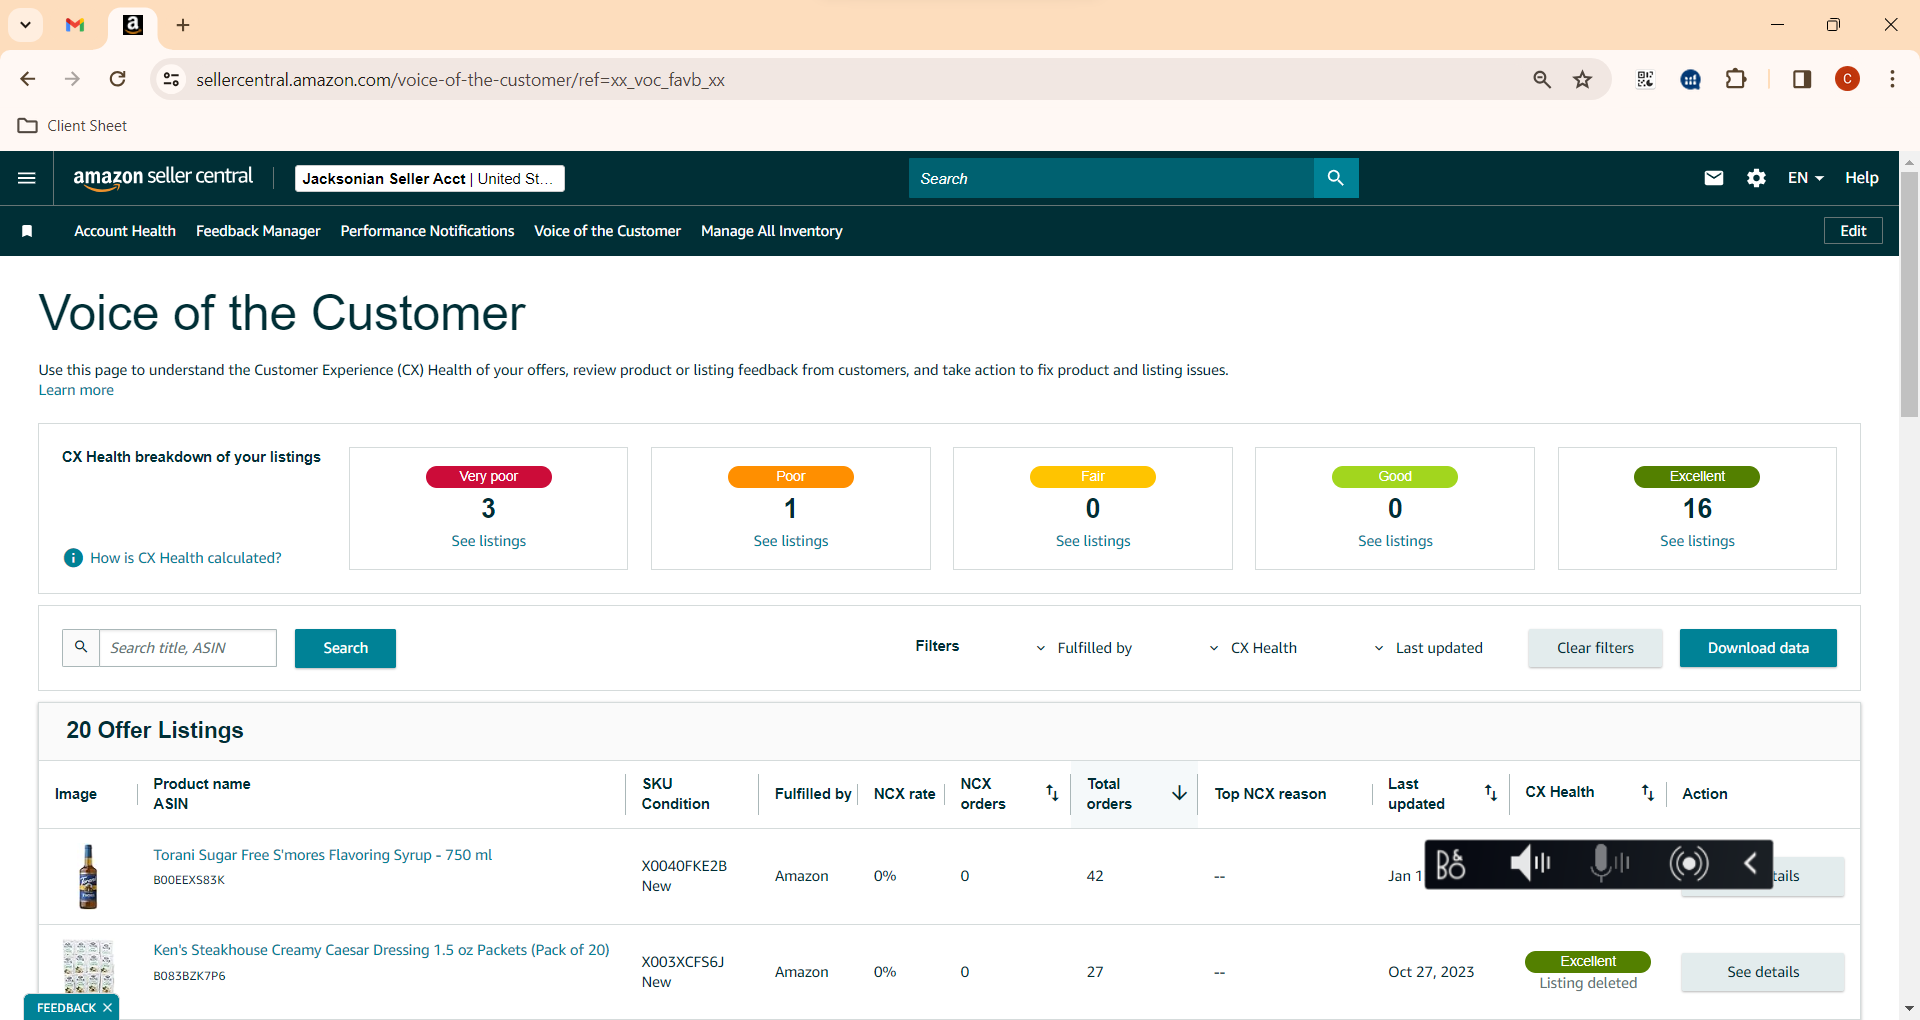Open the settings gear icon
The width and height of the screenshot is (1920, 1020).
(x=1756, y=178)
